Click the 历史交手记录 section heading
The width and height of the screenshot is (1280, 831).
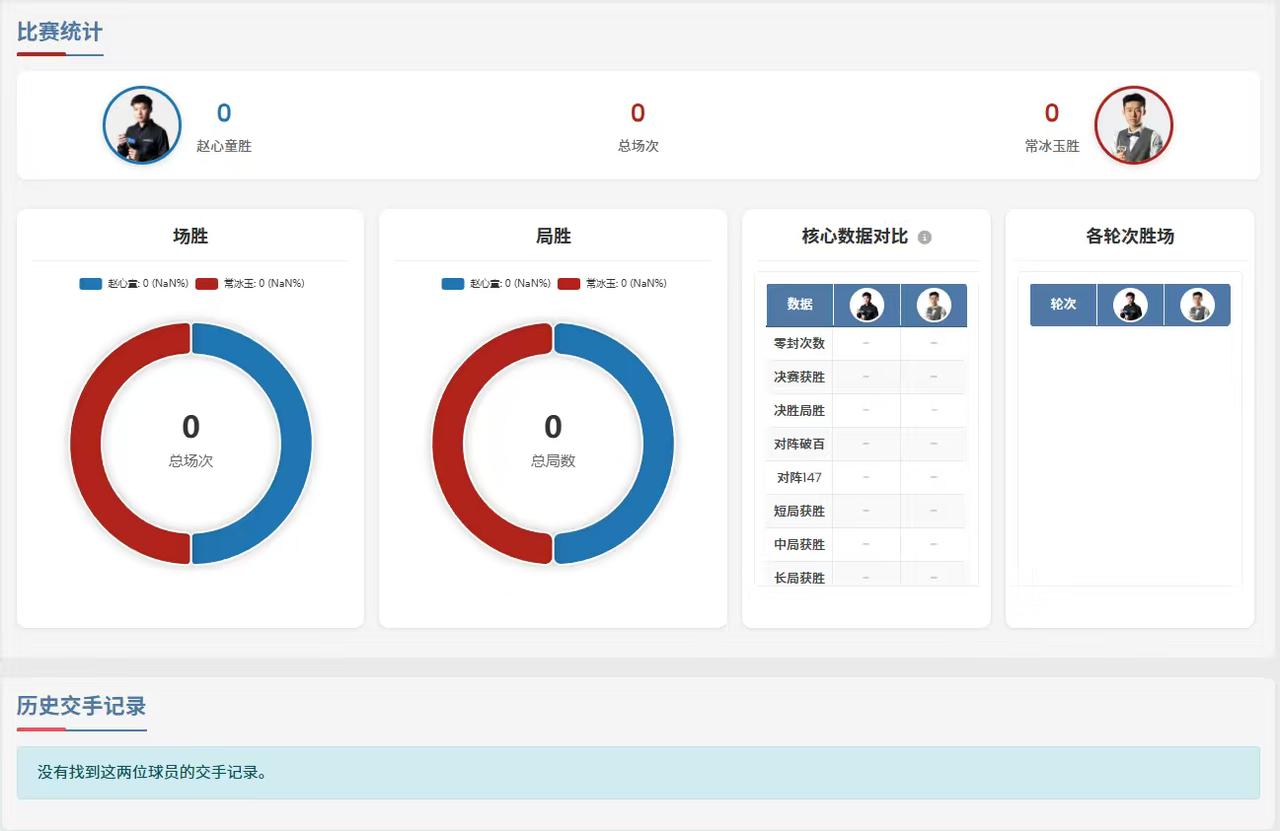pyautogui.click(x=82, y=706)
